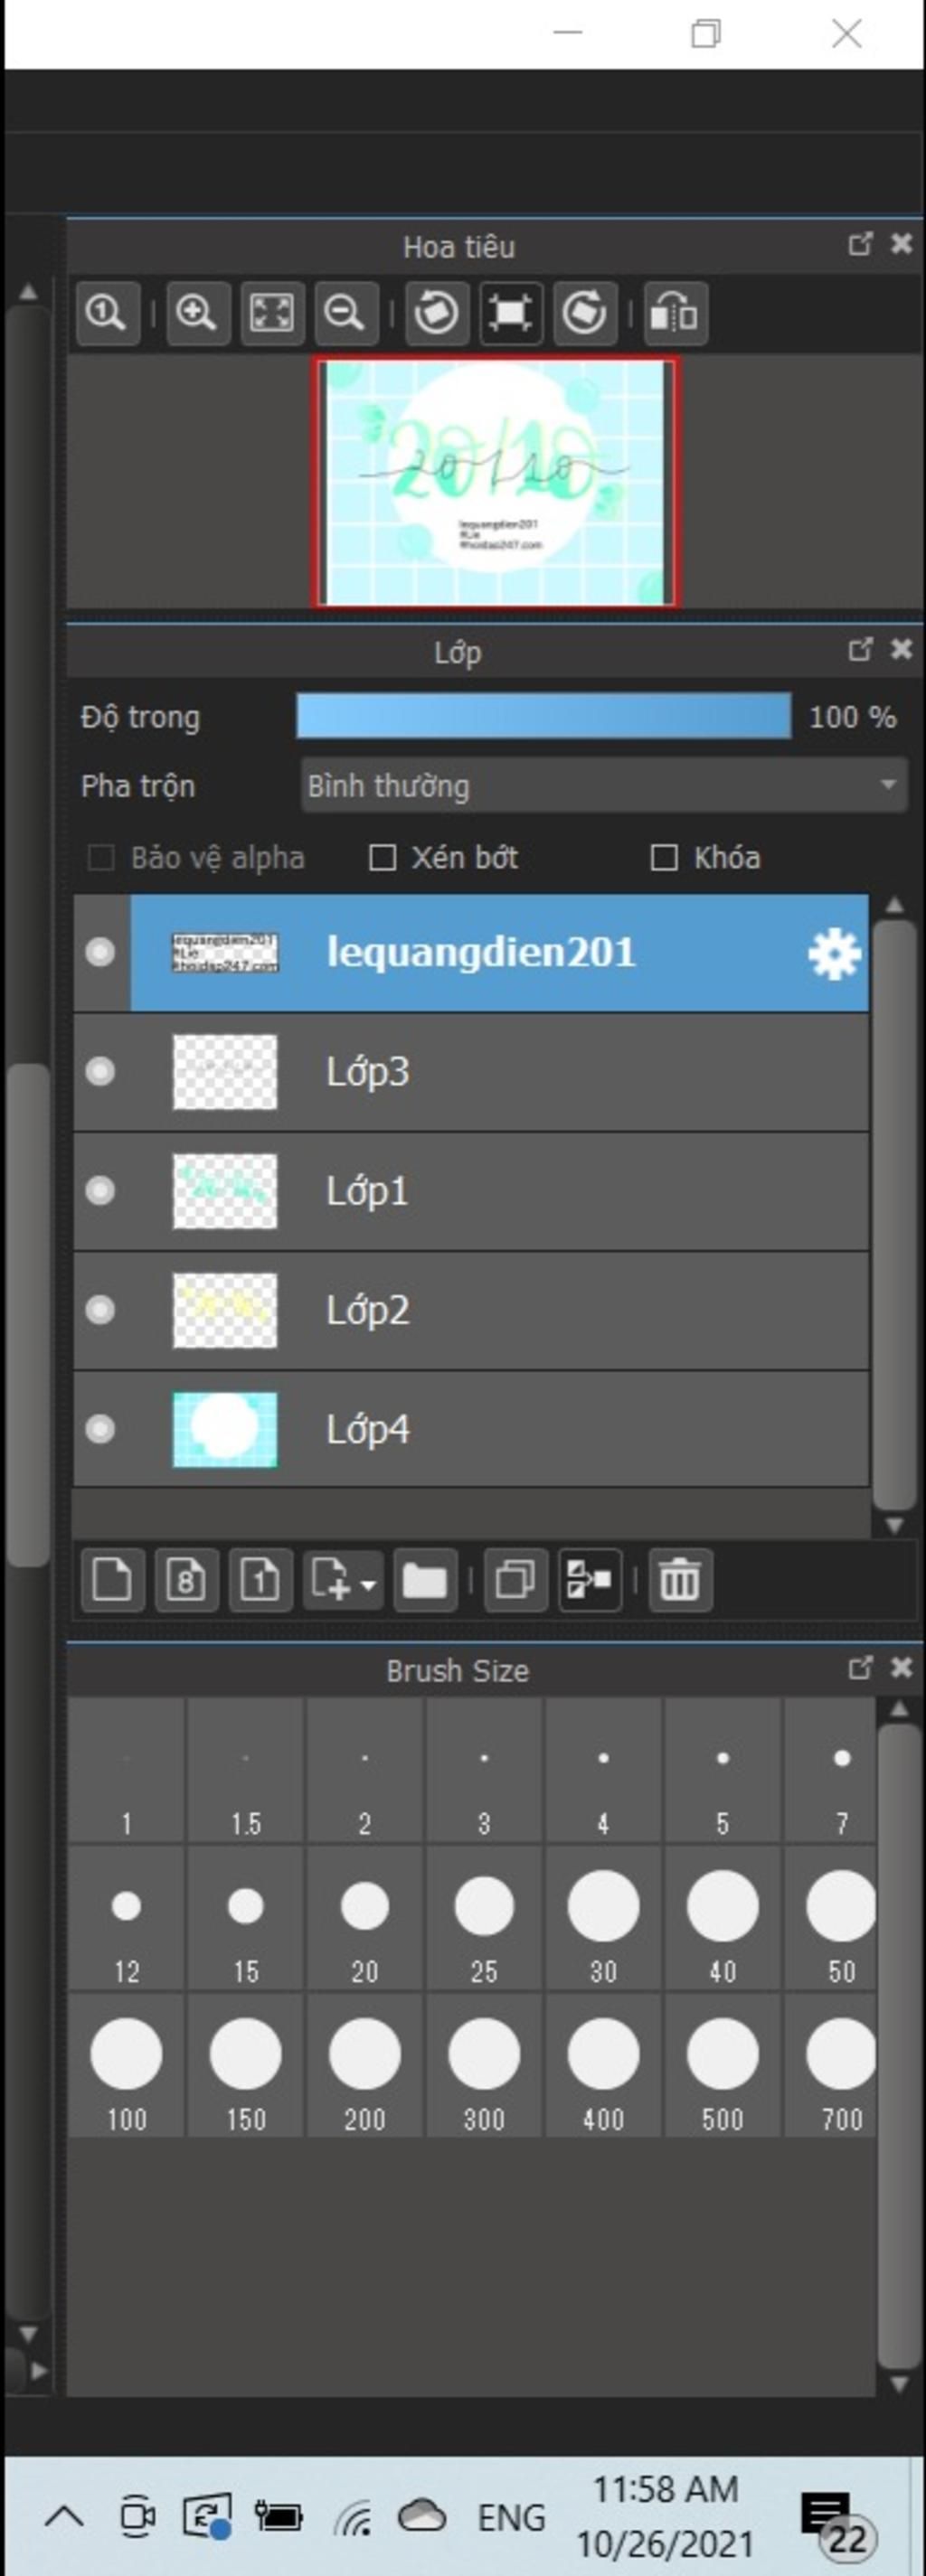Check the Khóa lock checkbox
Viewport: 926px width, 2576px height.
tap(664, 857)
